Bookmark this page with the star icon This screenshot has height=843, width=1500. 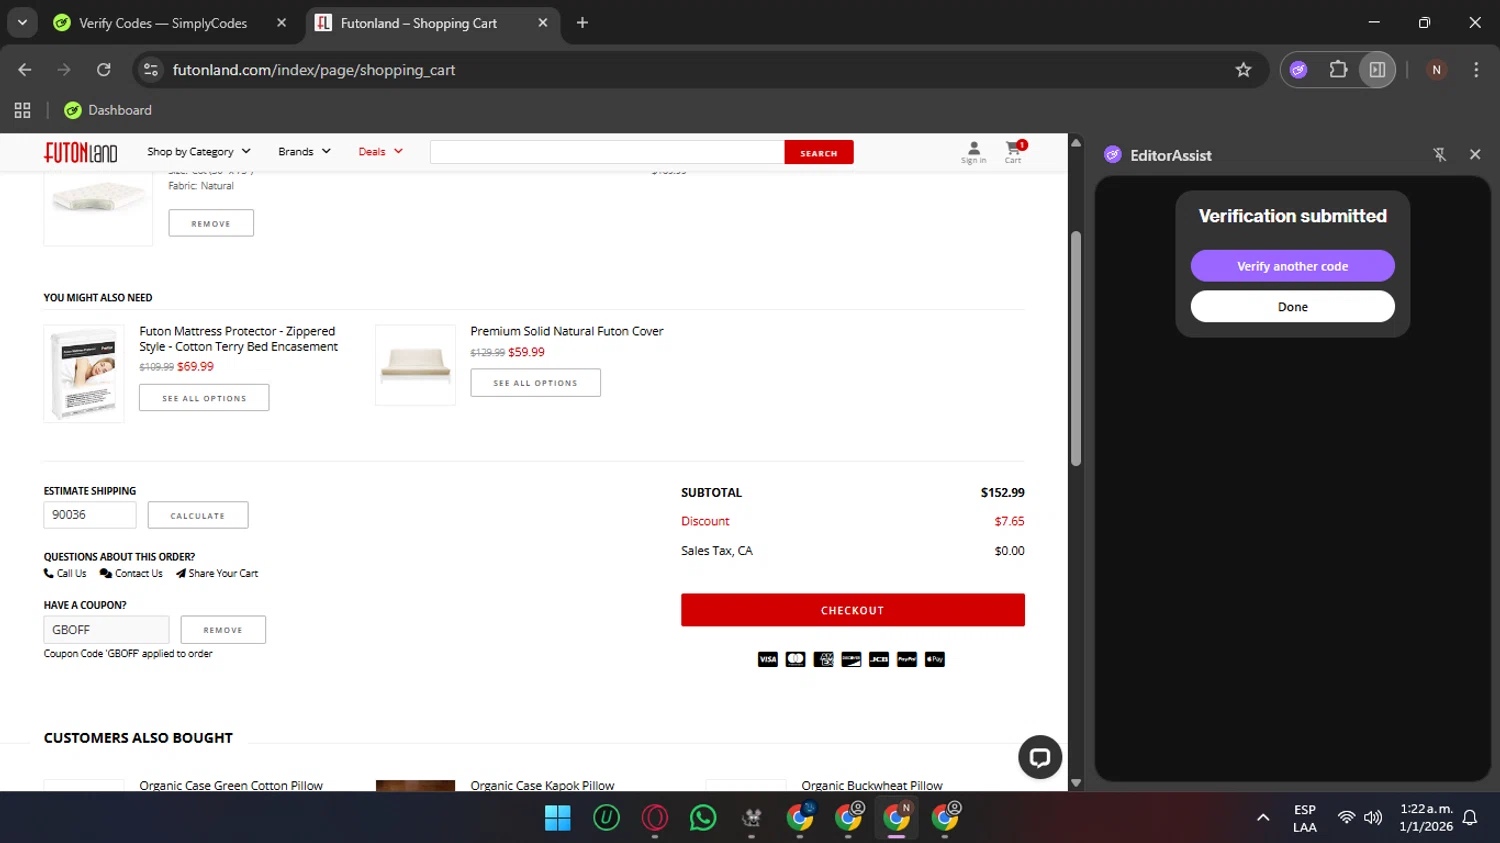(1243, 70)
